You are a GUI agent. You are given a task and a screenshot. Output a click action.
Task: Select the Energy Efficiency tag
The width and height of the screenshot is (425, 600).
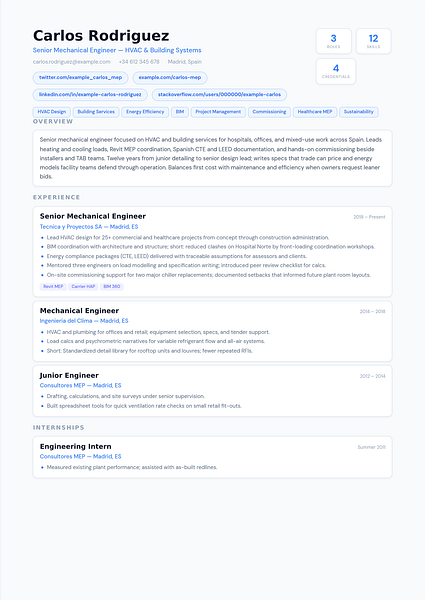(145, 112)
